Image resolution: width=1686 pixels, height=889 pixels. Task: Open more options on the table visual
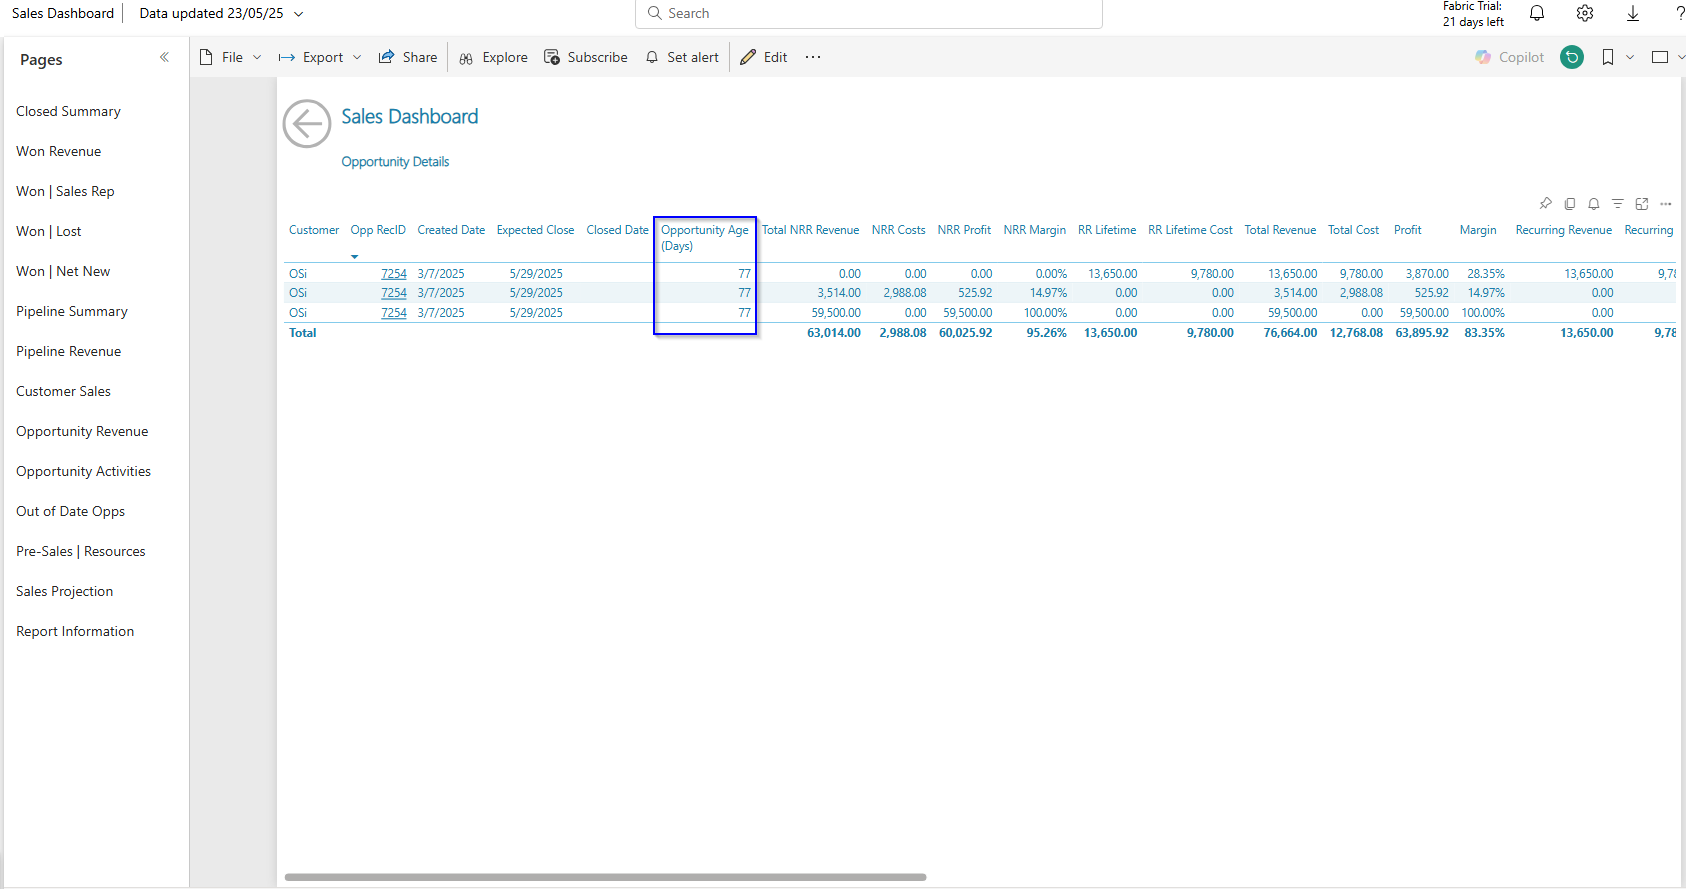point(1666,204)
